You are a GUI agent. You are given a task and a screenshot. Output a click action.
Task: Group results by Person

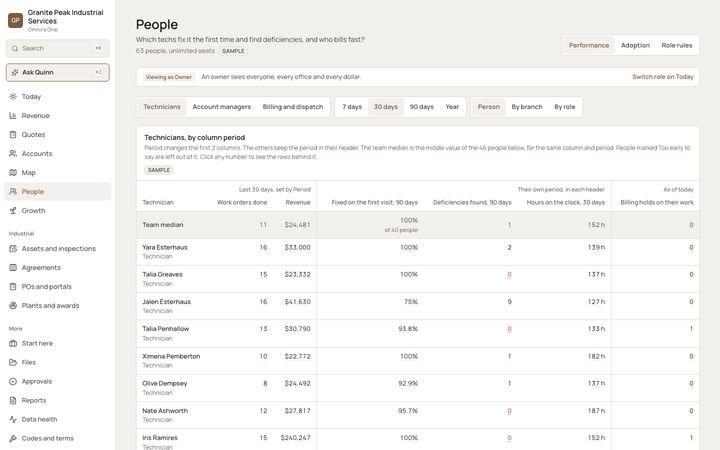click(x=489, y=107)
